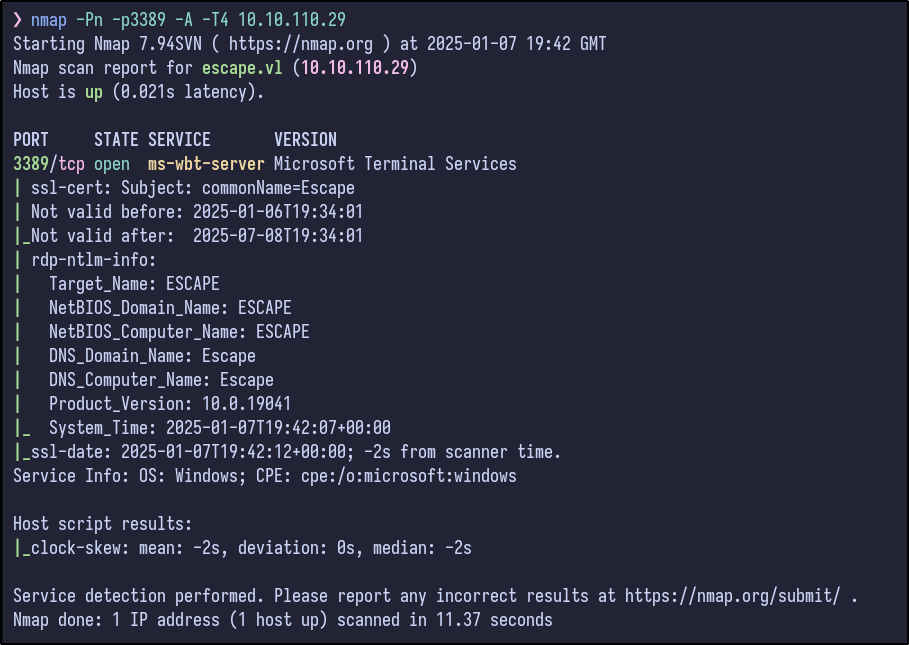Click the SERVICE column header

pos(179,140)
